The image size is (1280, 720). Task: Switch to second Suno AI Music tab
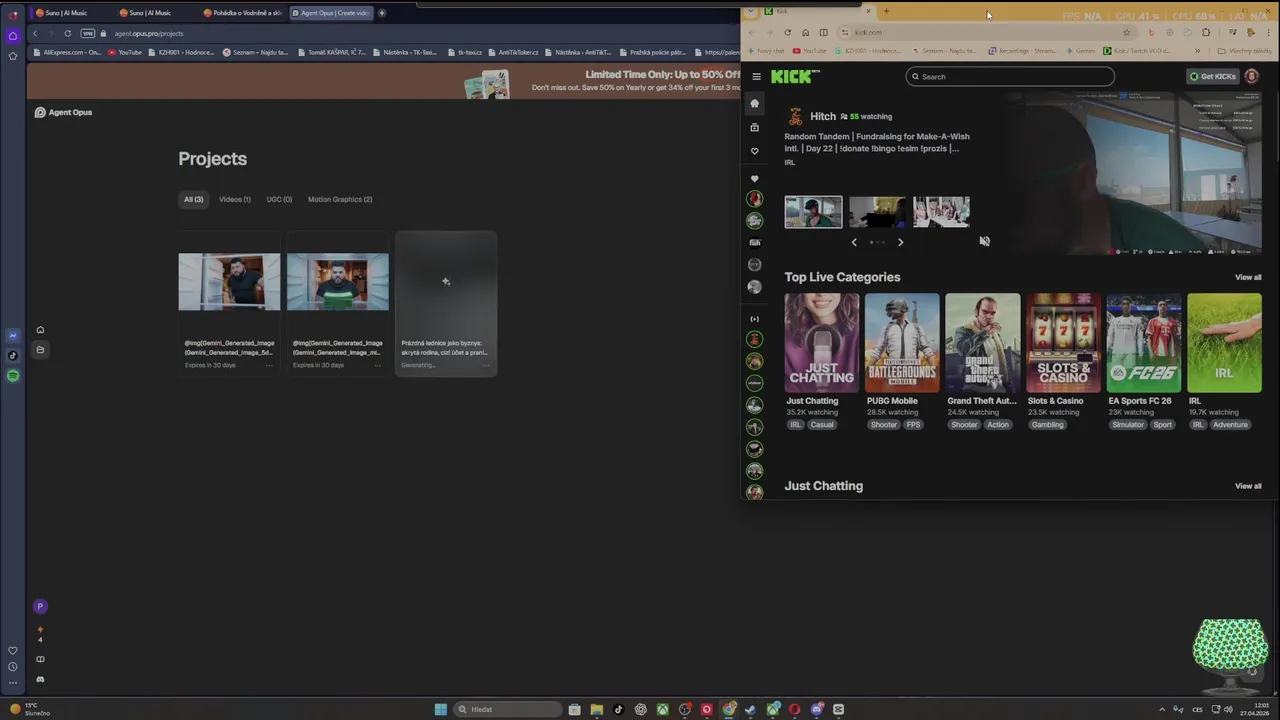[x=154, y=13]
